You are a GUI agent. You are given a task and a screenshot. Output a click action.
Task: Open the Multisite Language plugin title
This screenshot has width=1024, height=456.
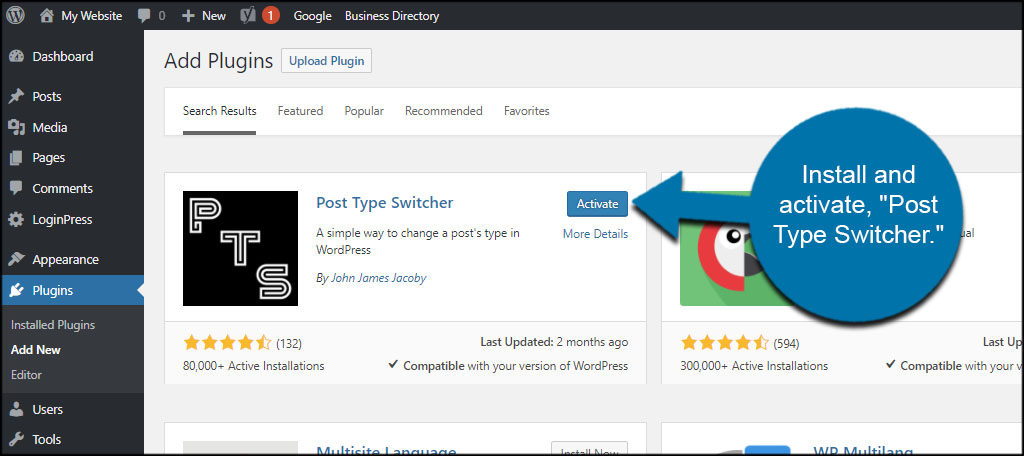[x=386, y=450]
